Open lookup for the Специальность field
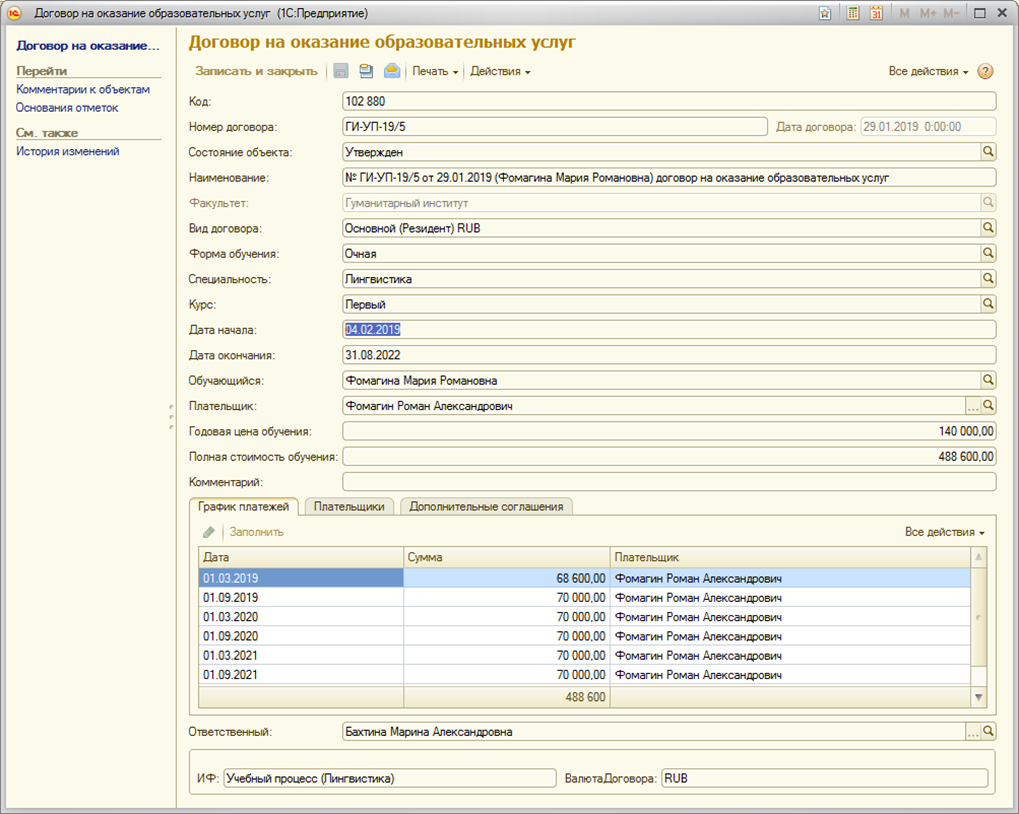1019x814 pixels. [988, 279]
